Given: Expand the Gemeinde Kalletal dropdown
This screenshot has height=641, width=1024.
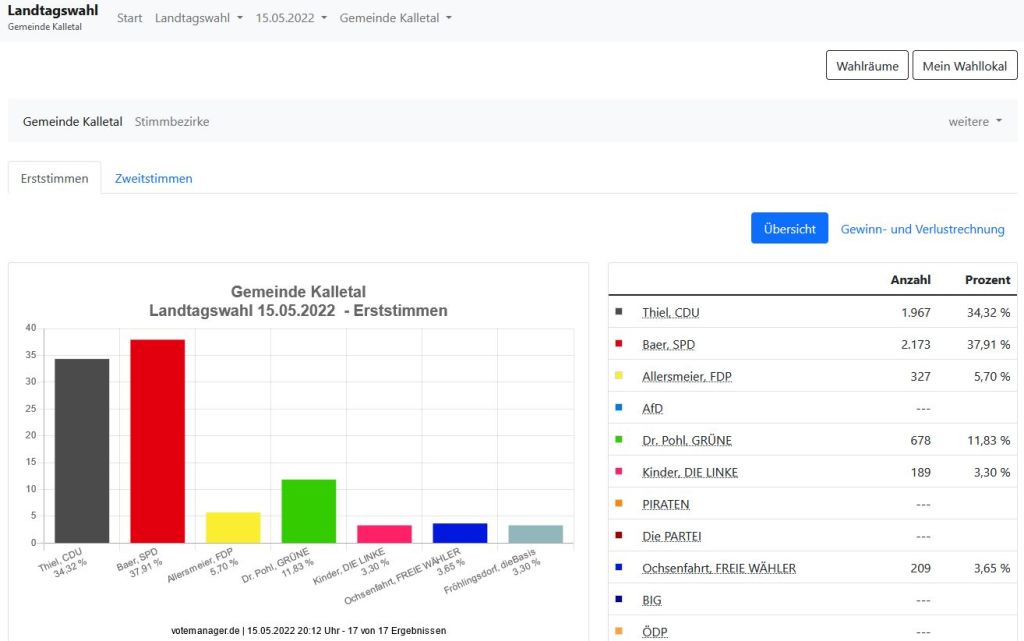Looking at the screenshot, I should pos(395,18).
